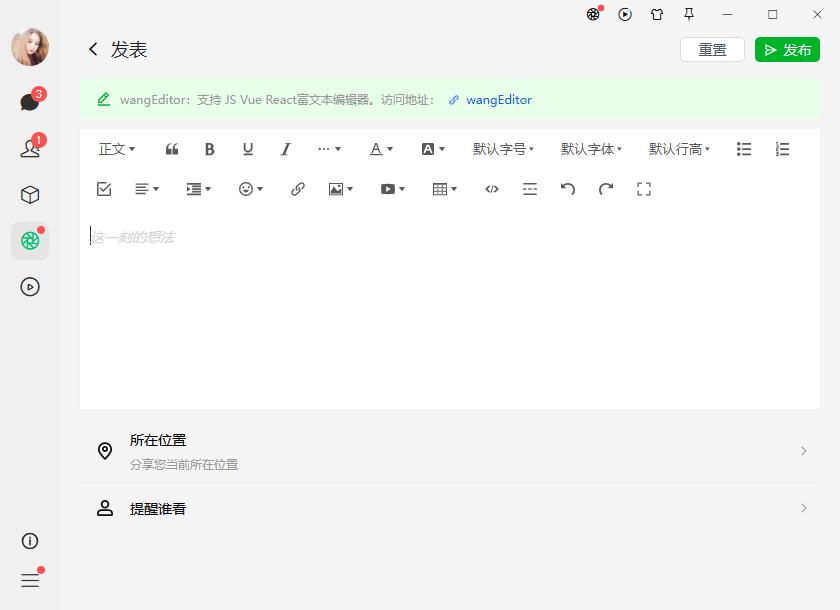Open the chat messages sidebar icon
The width and height of the screenshot is (840, 610).
[x=30, y=102]
